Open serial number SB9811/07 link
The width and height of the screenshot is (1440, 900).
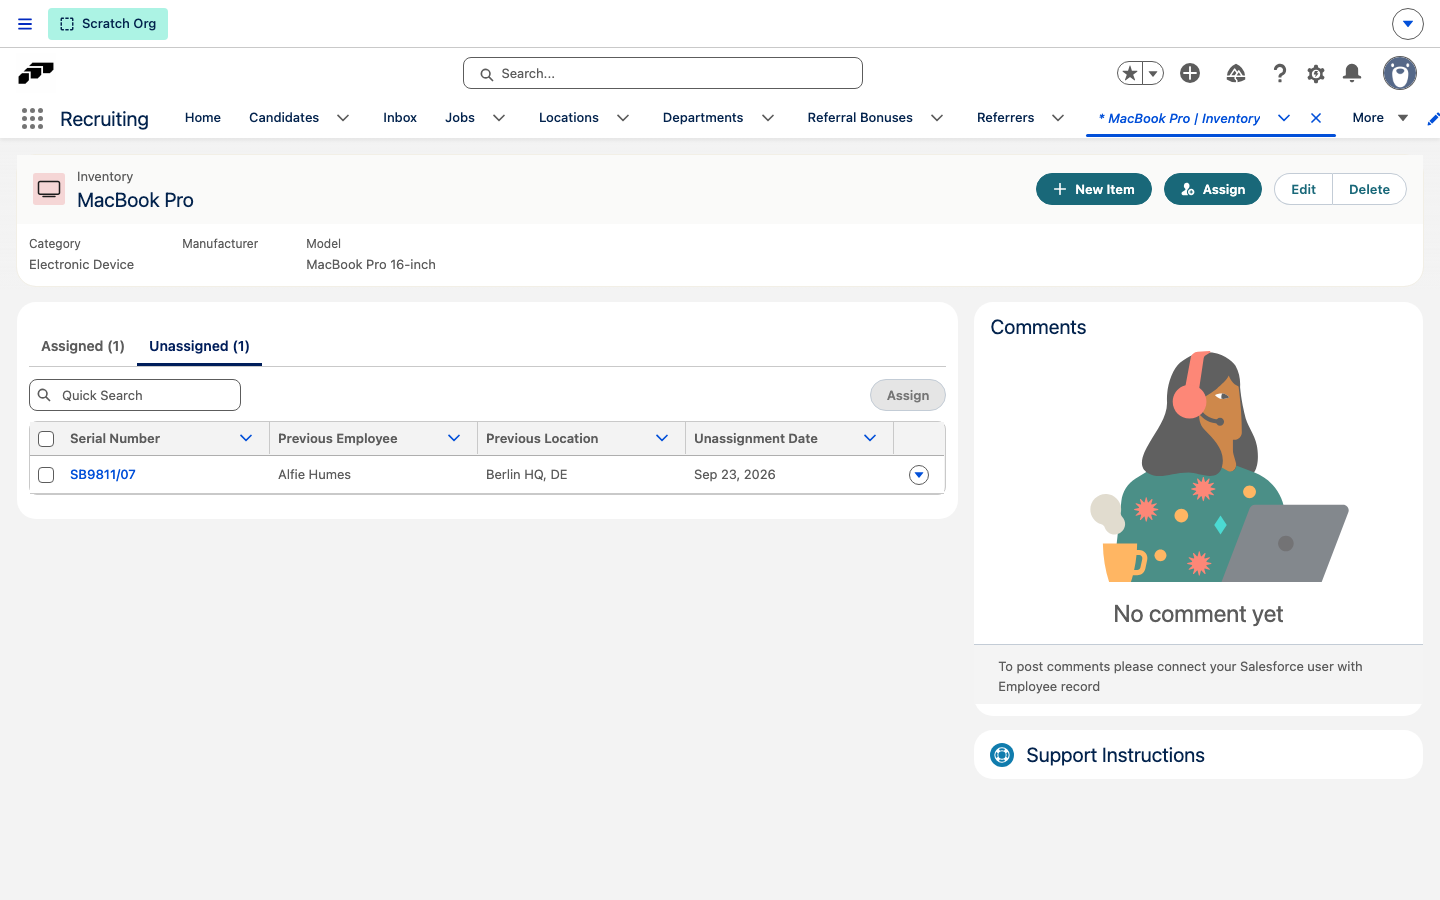[103, 475]
